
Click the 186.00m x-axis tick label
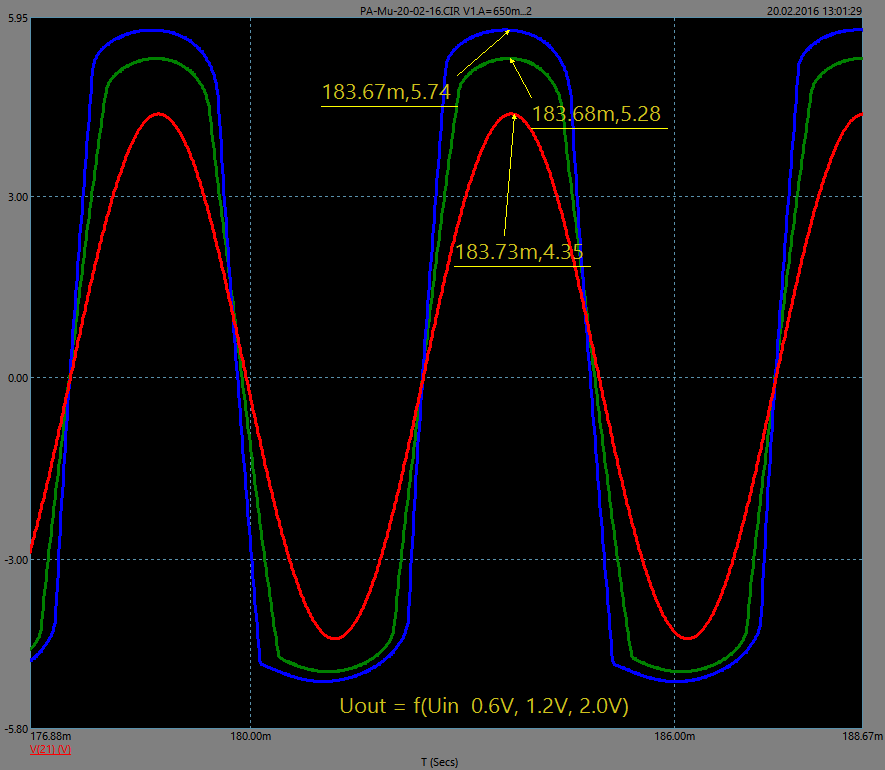pyautogui.click(x=674, y=738)
